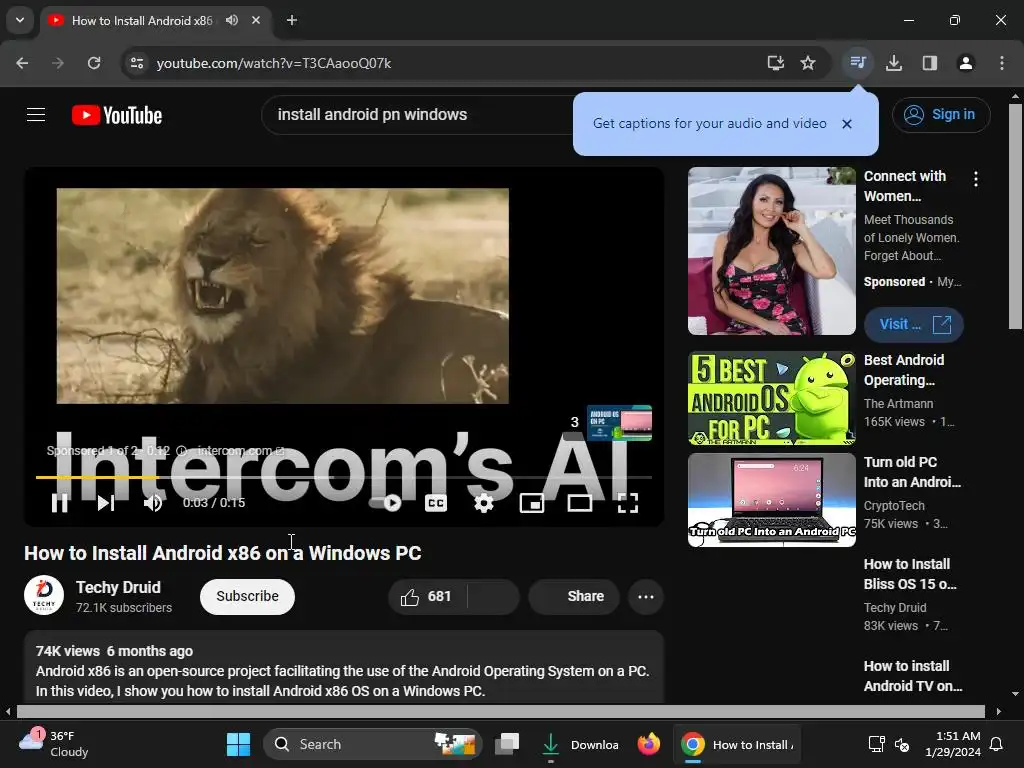Click Sign in button

pos(941,115)
